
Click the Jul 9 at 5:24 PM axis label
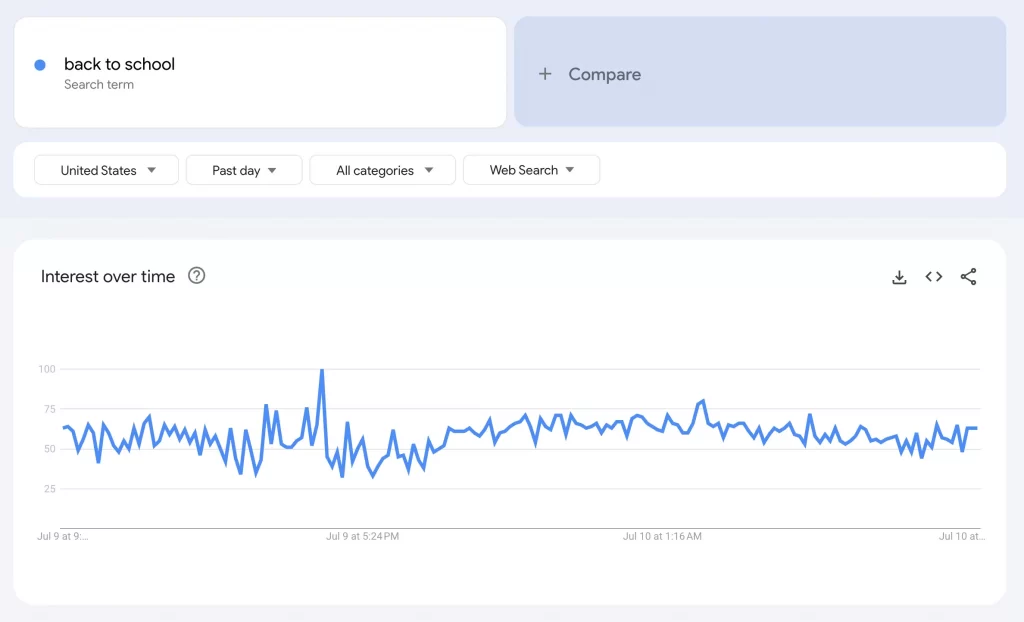pyautogui.click(x=362, y=536)
